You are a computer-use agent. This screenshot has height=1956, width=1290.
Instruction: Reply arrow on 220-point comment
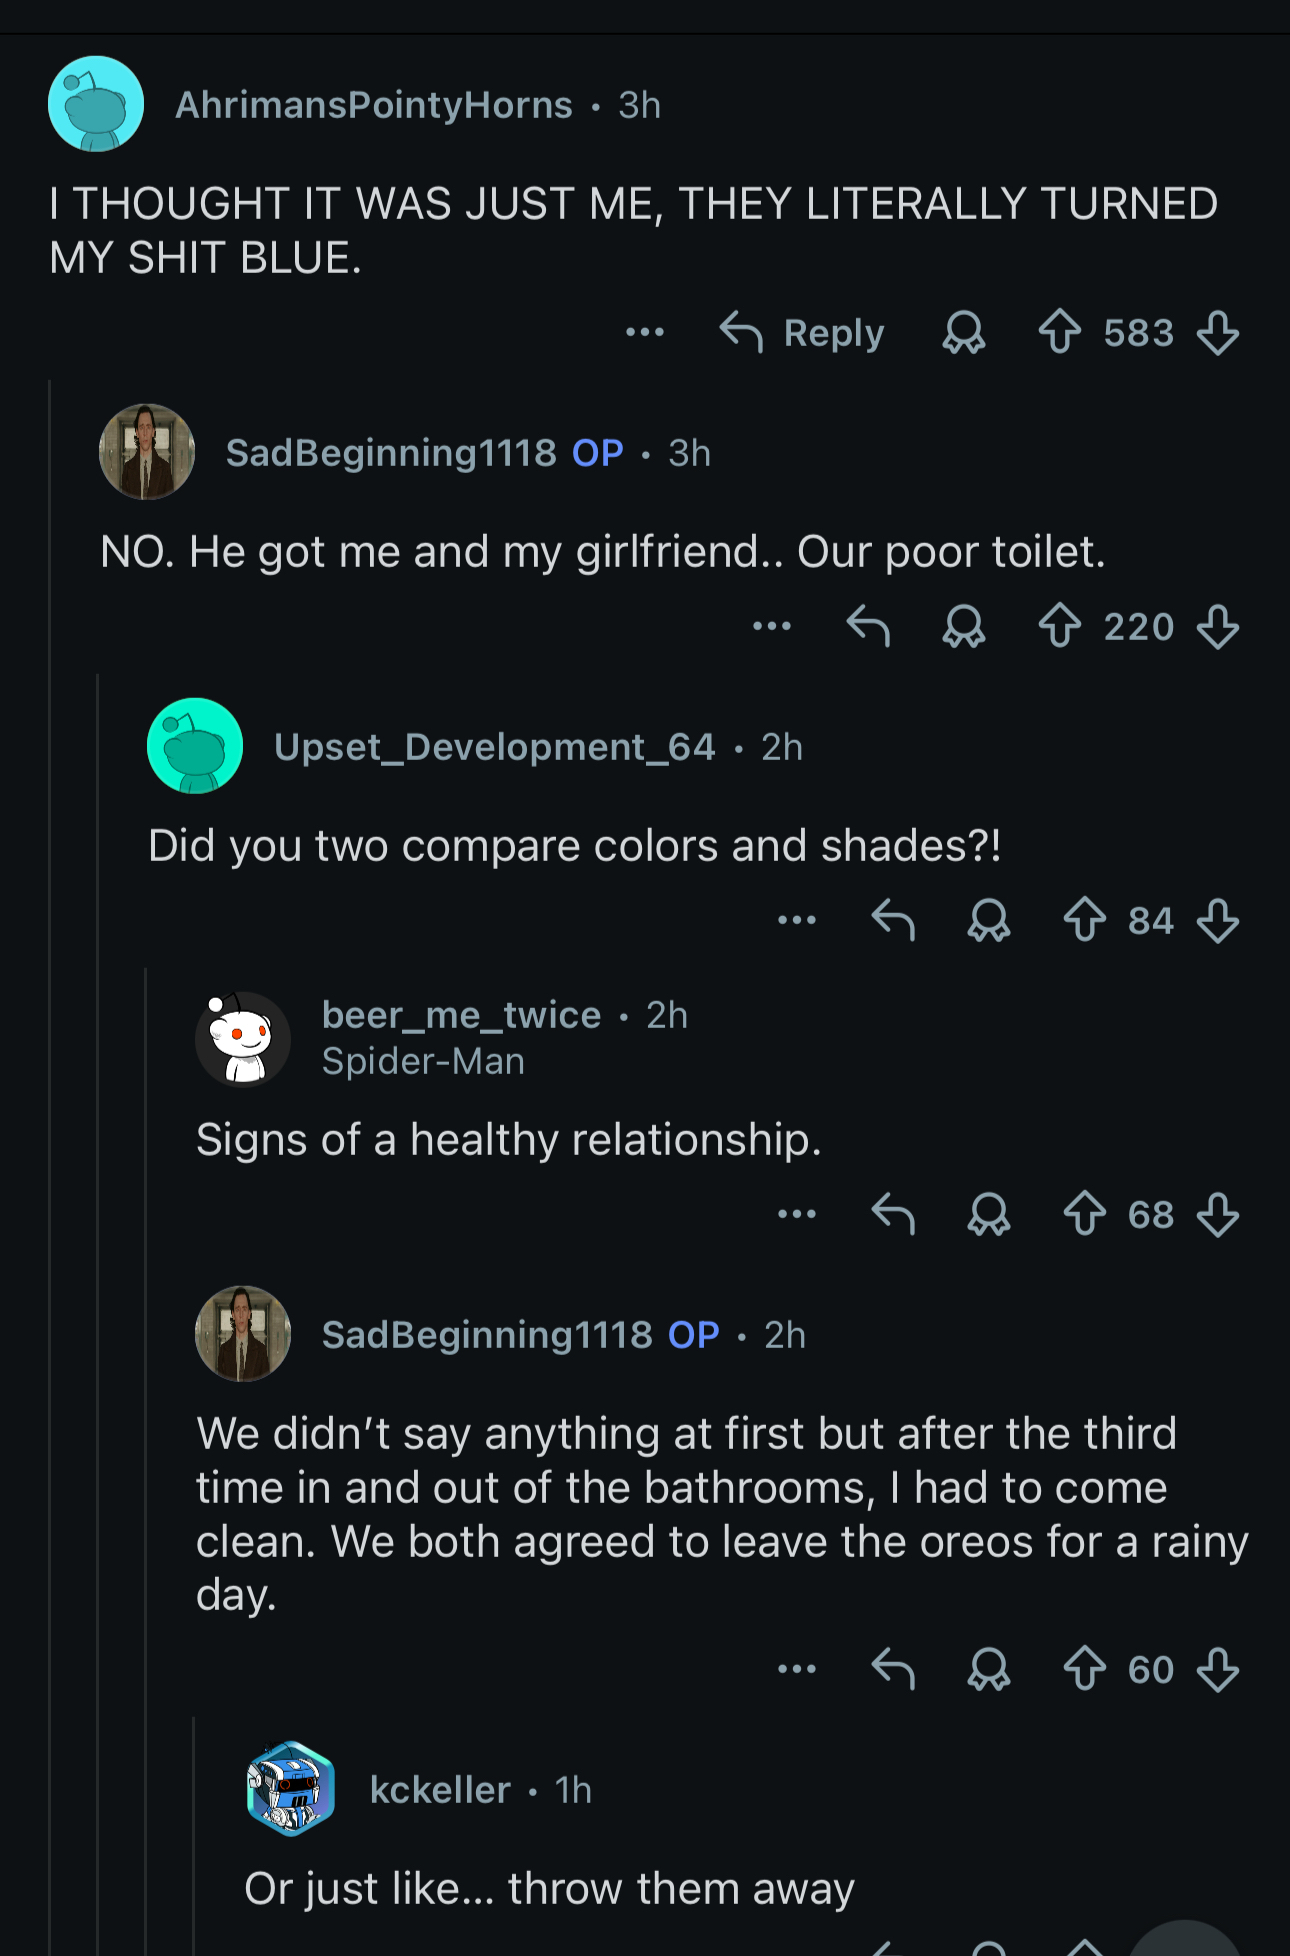(868, 626)
